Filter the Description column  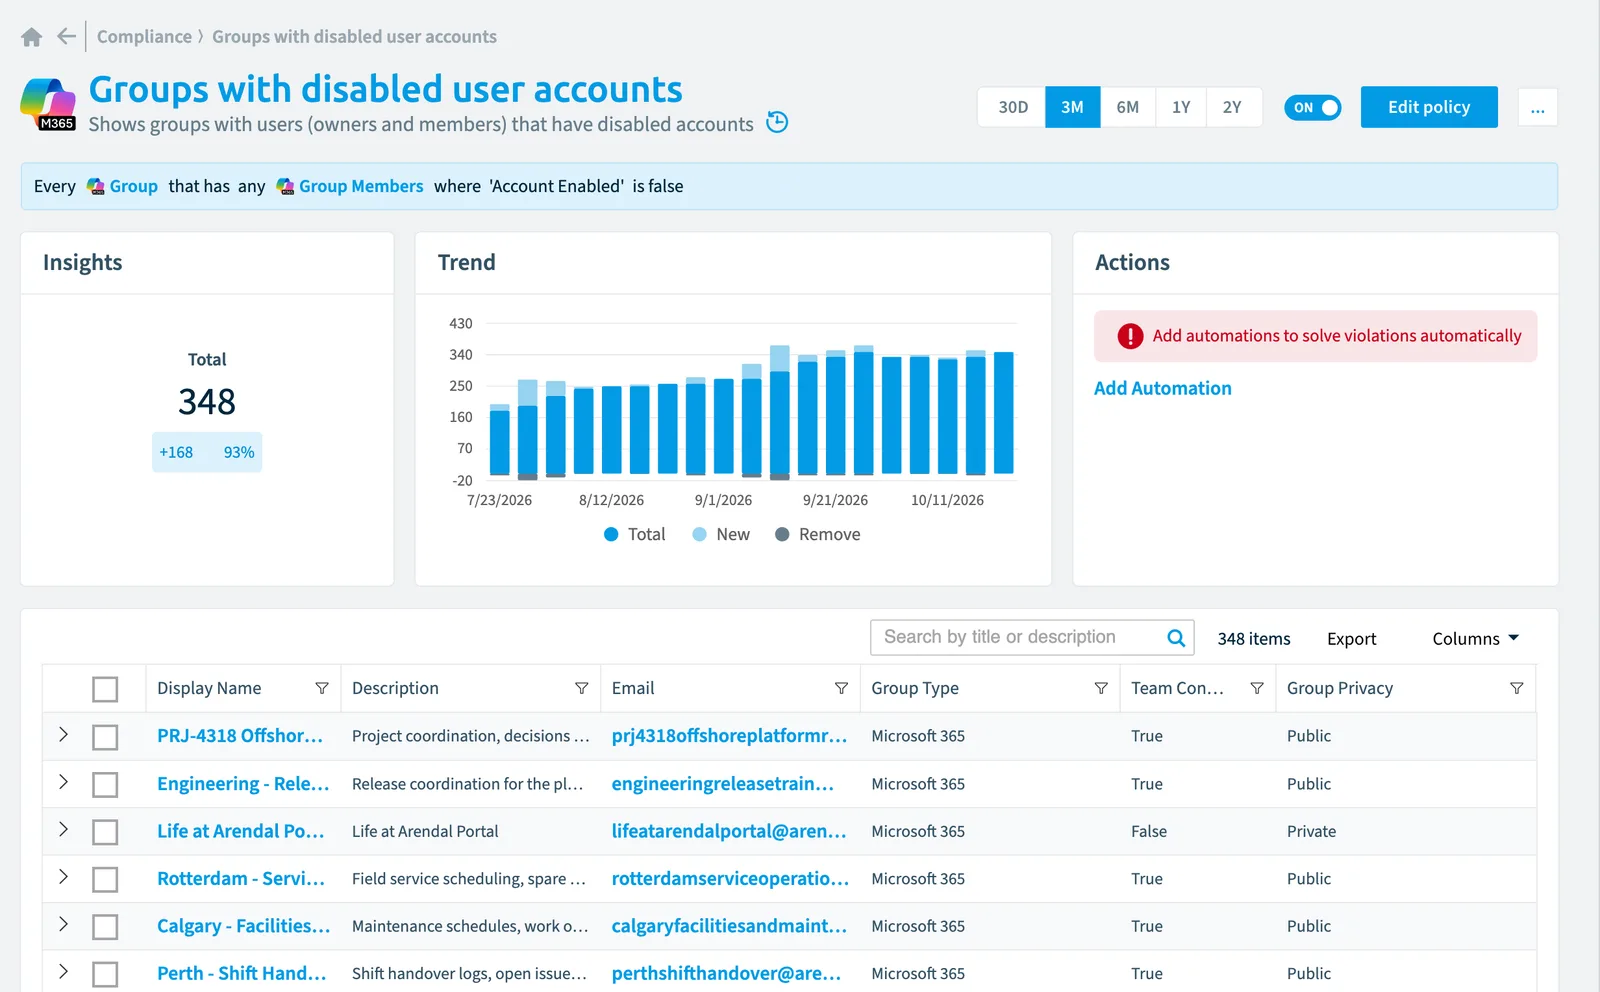581,688
